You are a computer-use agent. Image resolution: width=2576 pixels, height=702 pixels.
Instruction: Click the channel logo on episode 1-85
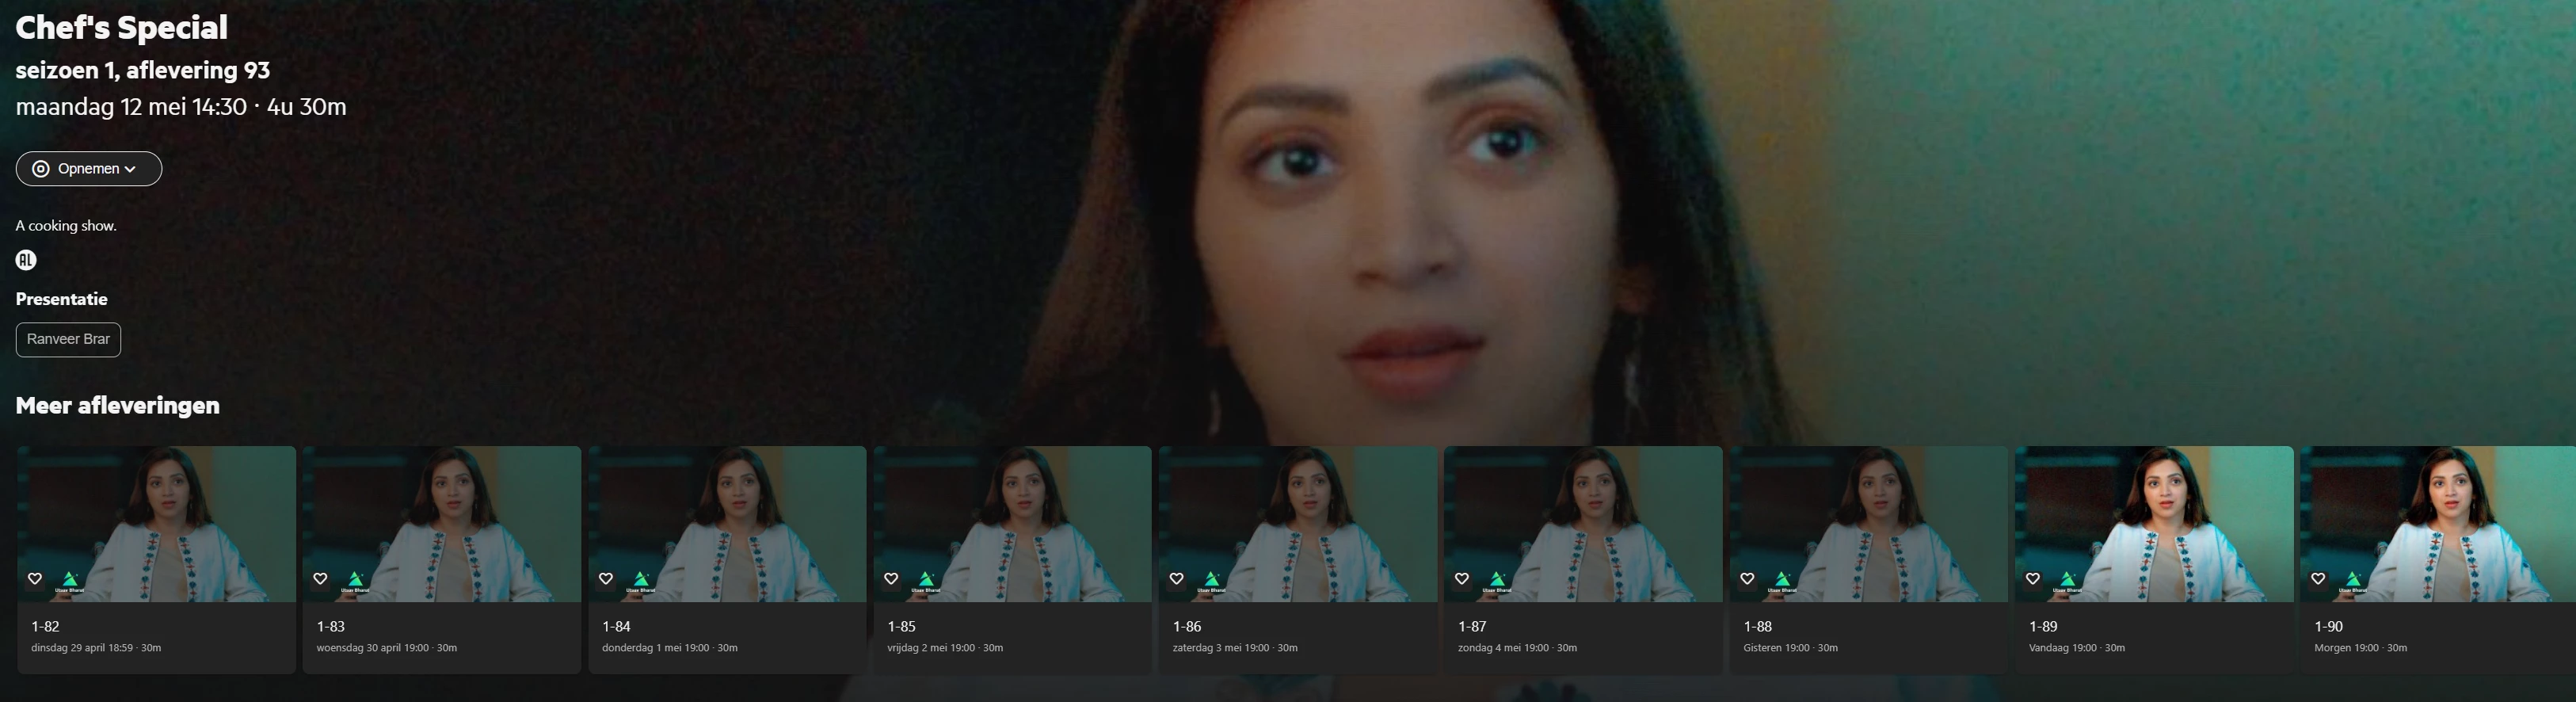[x=926, y=581]
